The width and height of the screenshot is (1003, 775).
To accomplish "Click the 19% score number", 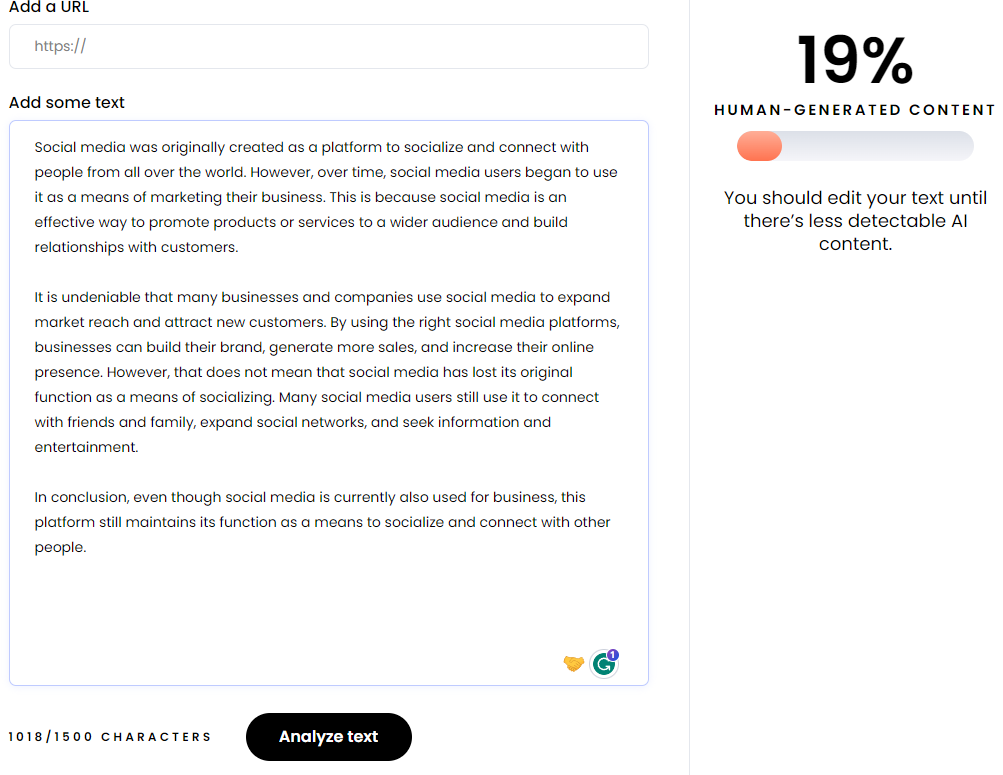I will 855,60.
